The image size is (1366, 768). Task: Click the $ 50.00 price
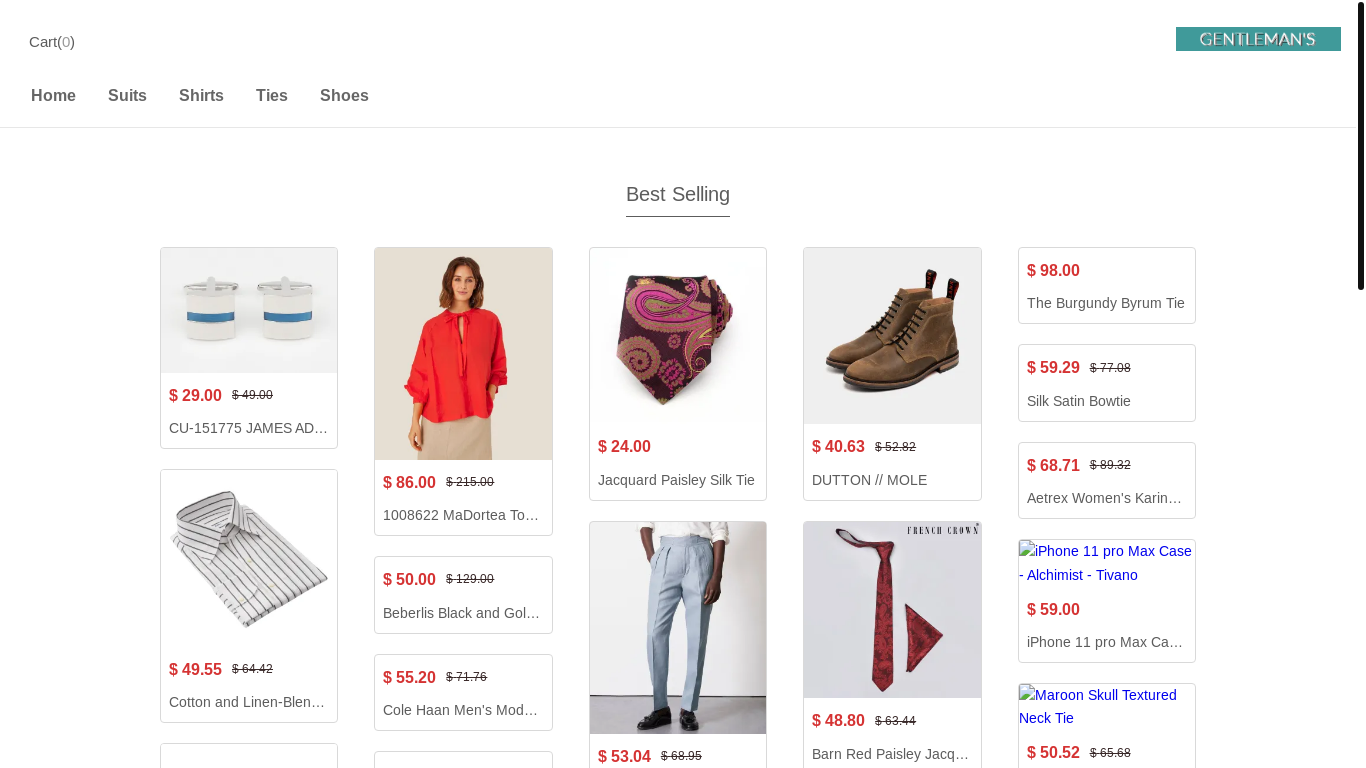[409, 580]
